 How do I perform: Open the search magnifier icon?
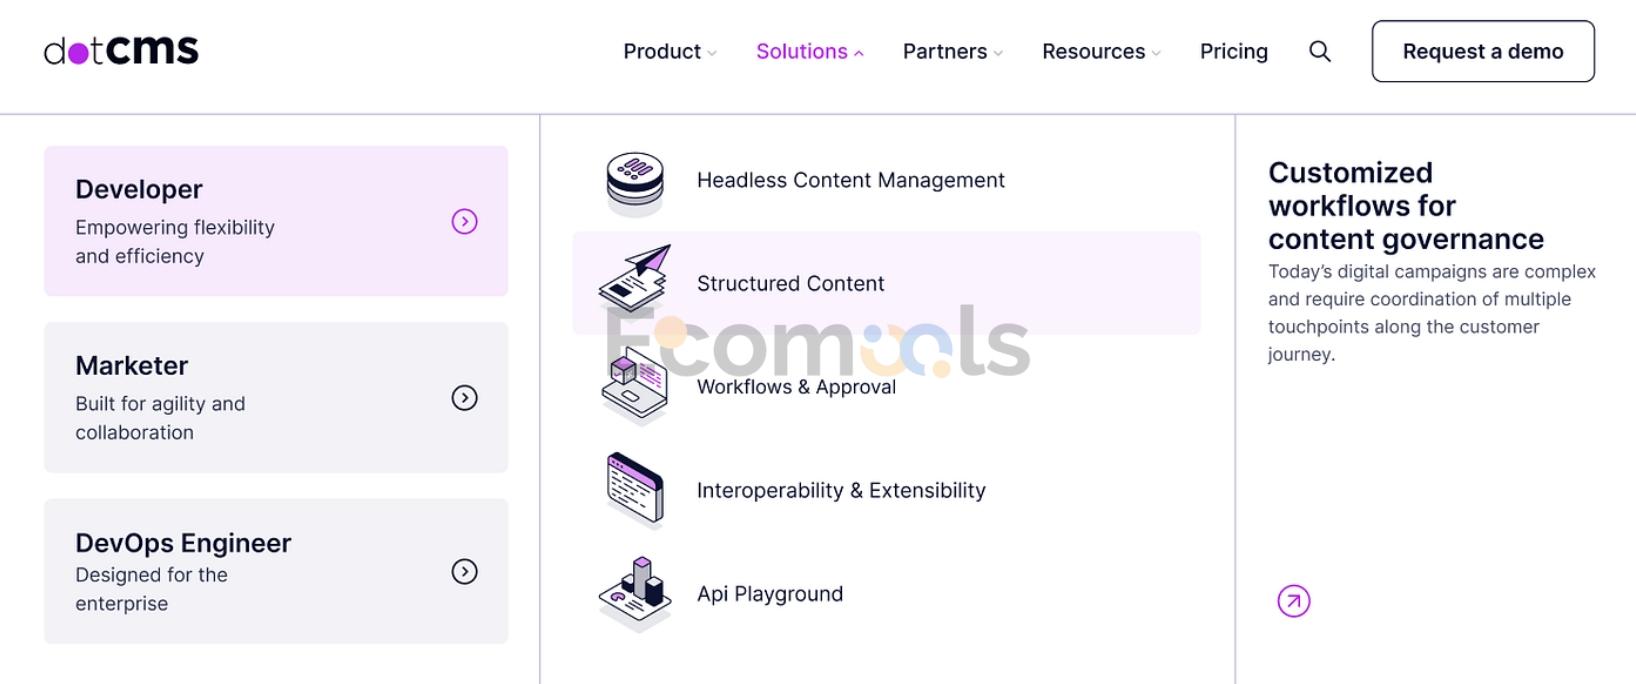point(1320,51)
